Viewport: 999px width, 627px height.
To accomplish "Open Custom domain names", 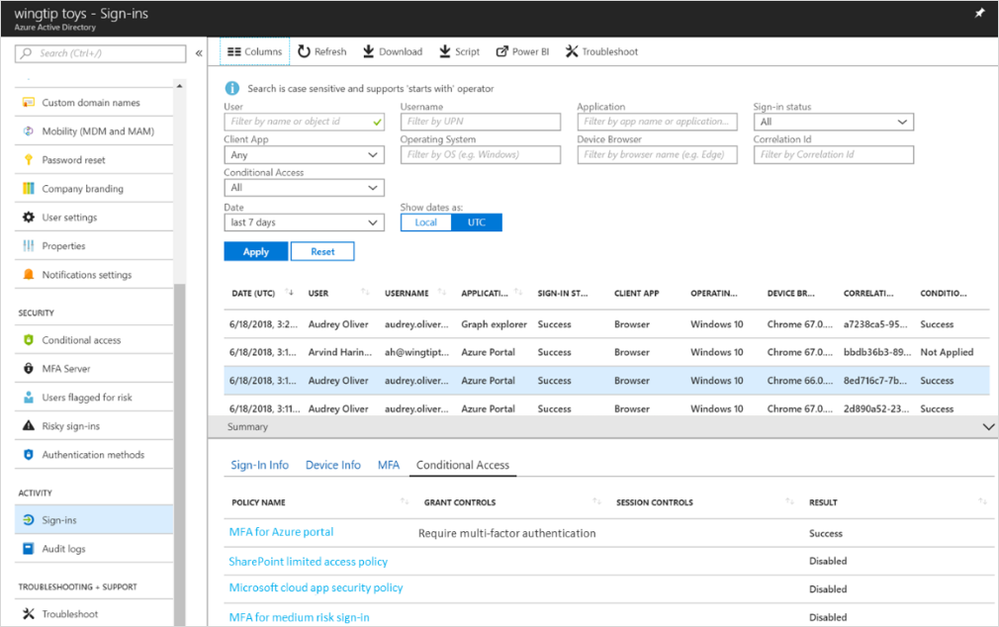I will [94, 103].
